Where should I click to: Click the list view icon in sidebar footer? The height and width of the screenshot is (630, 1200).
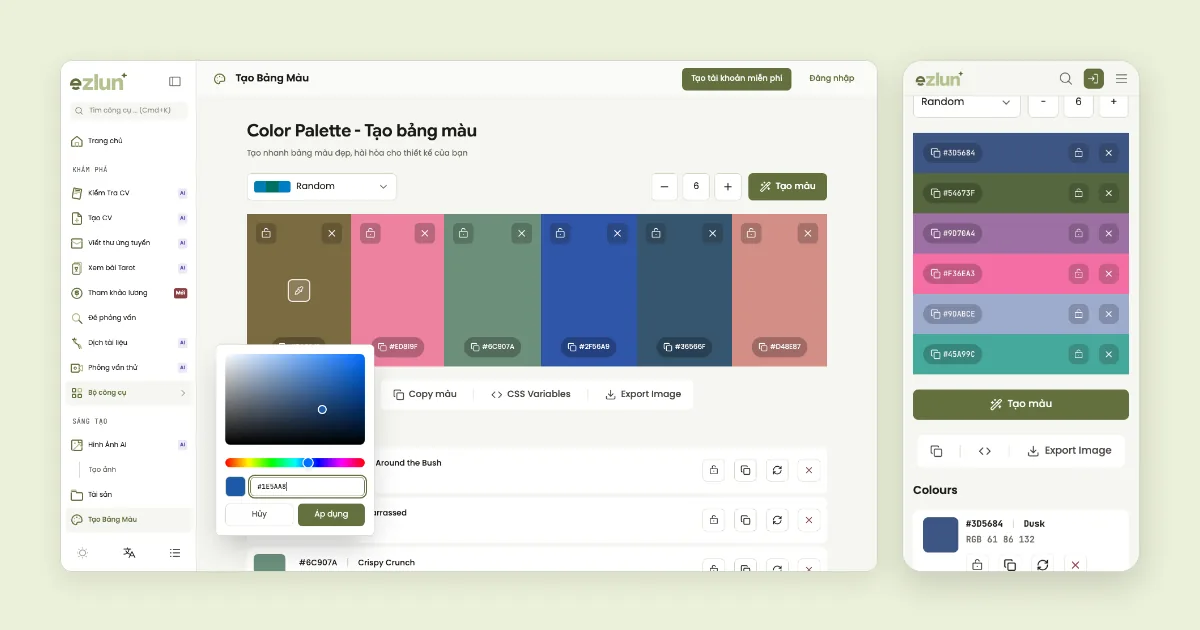[x=175, y=552]
